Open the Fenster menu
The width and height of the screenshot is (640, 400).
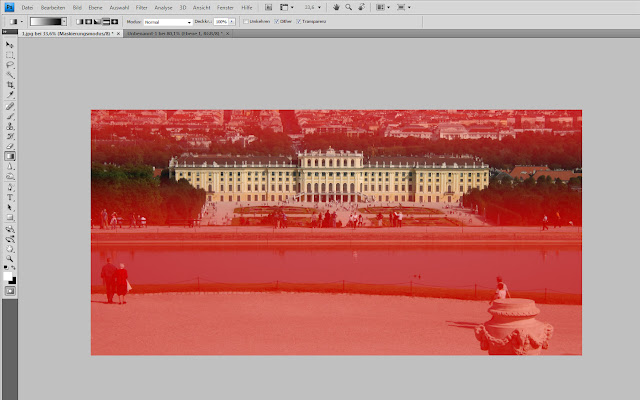[225, 7]
